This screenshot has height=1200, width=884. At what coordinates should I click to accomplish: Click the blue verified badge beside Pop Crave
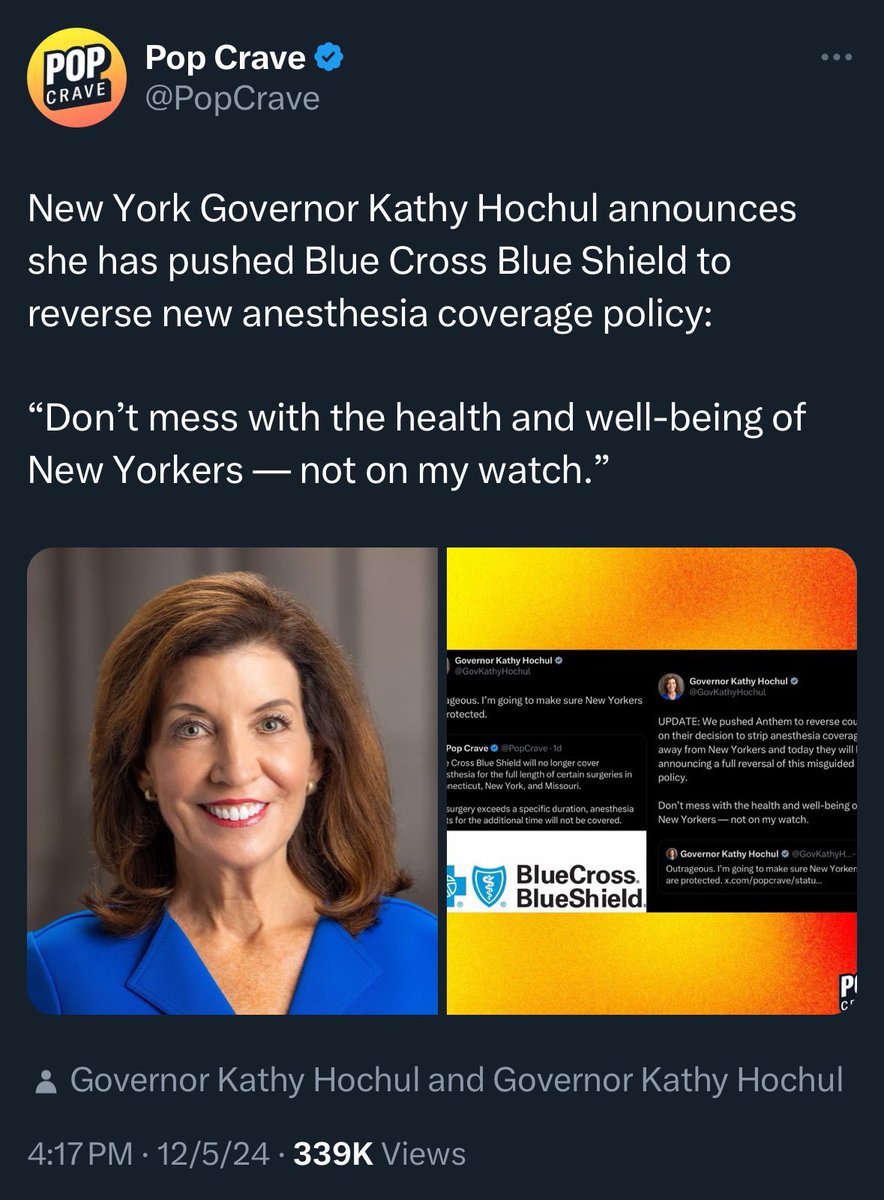330,59
